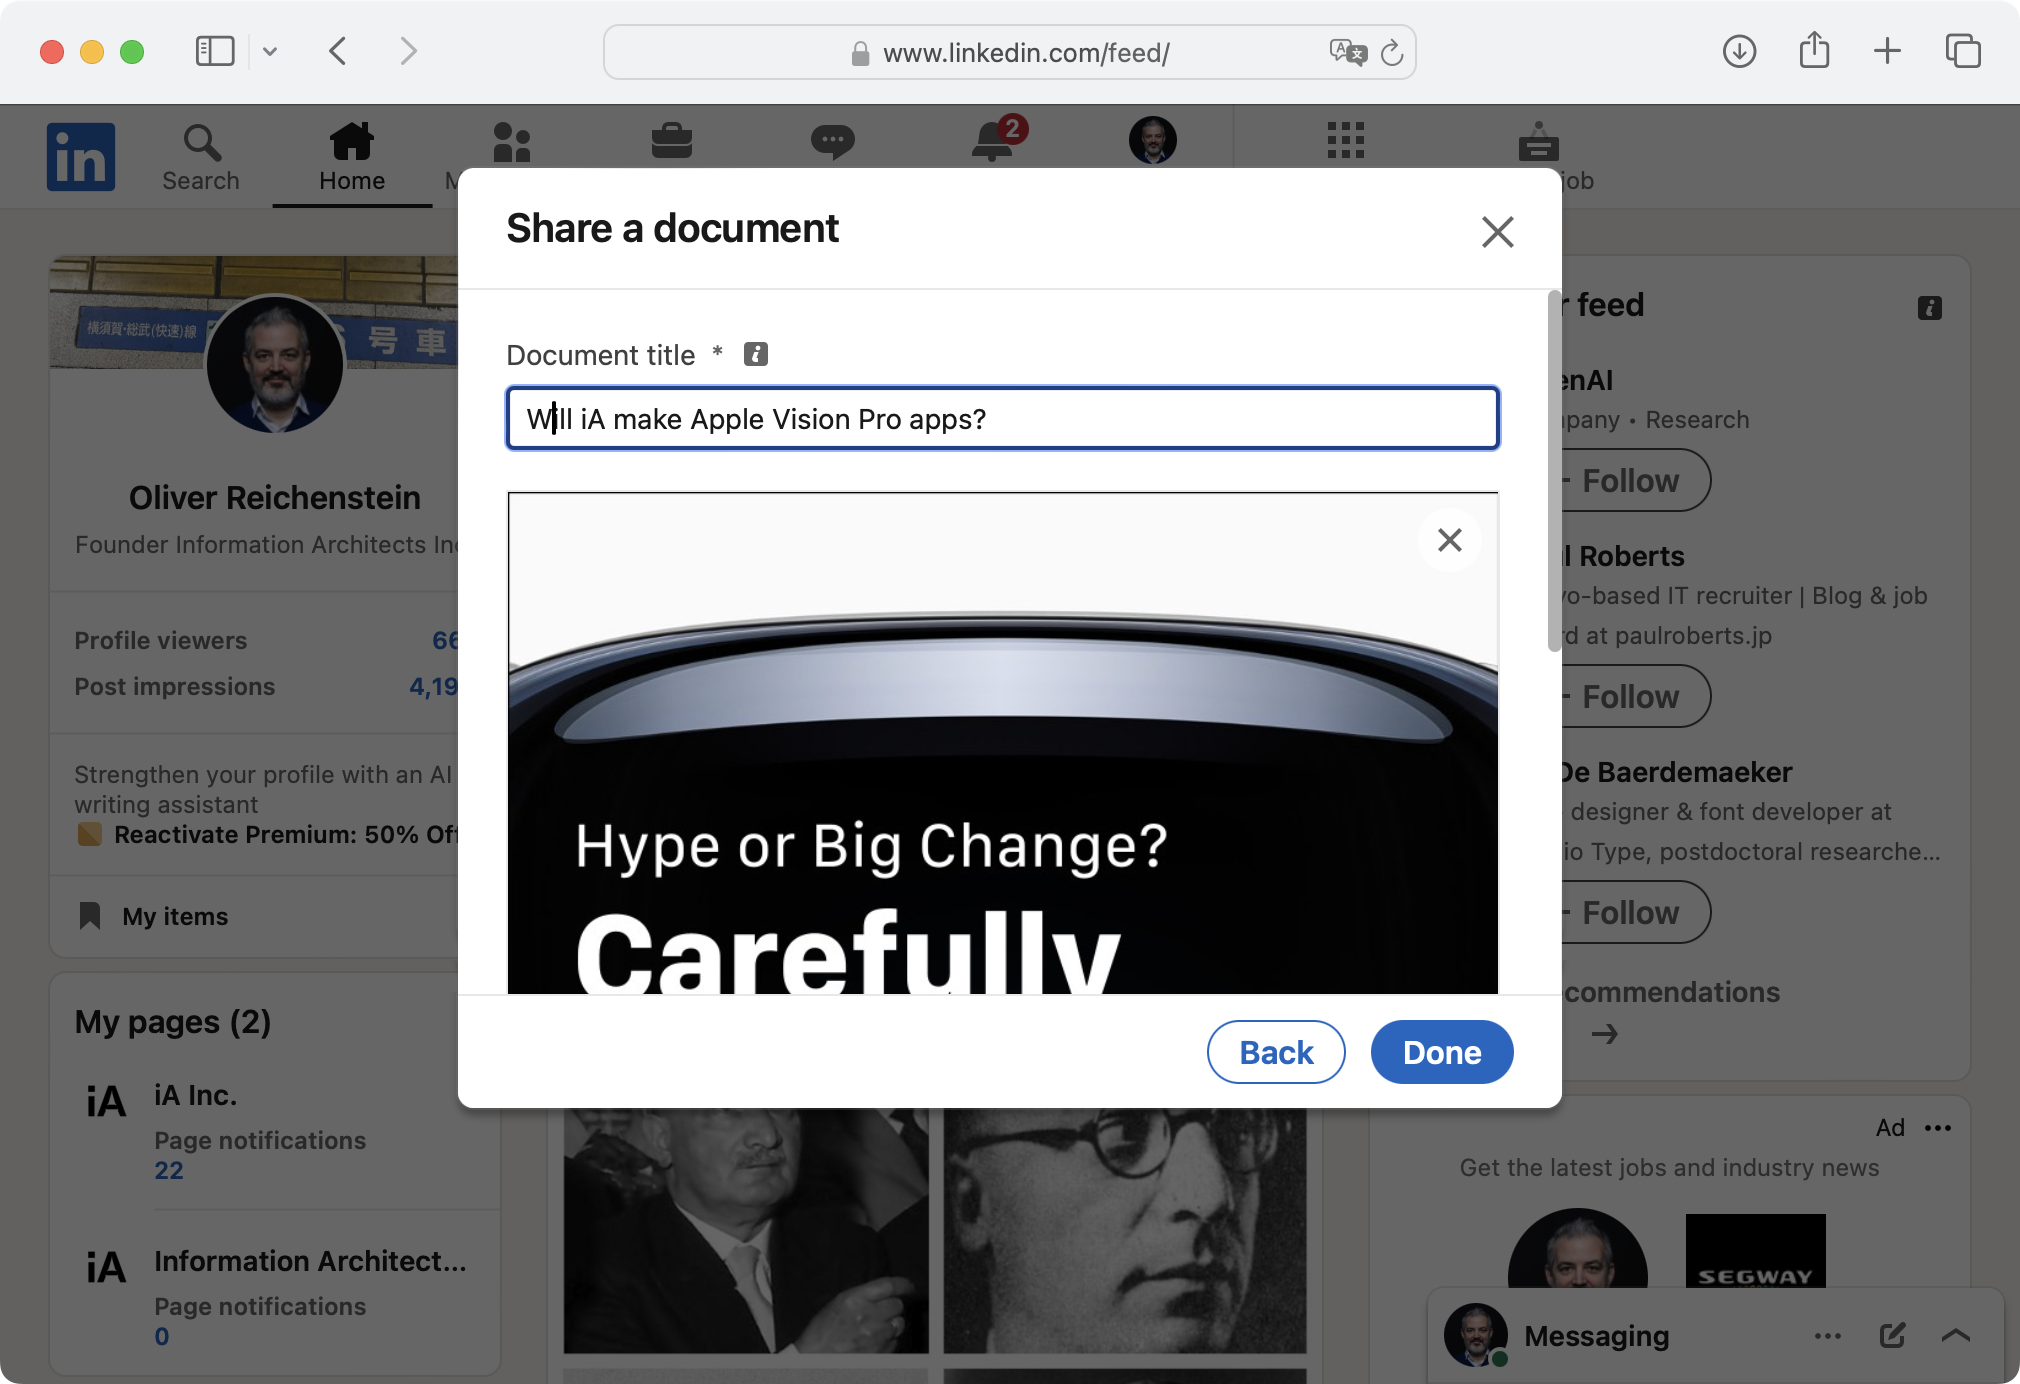
Task: Open the sidebar dropdown arrow in Safari
Action: (270, 52)
